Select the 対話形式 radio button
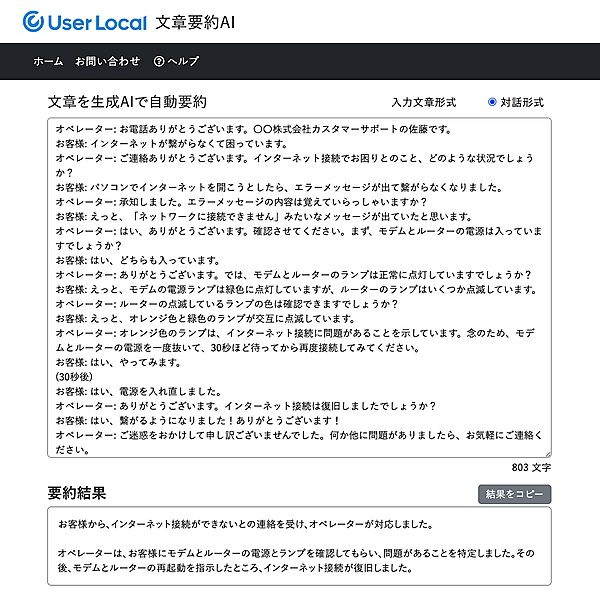The height and width of the screenshot is (600, 600). (492, 102)
